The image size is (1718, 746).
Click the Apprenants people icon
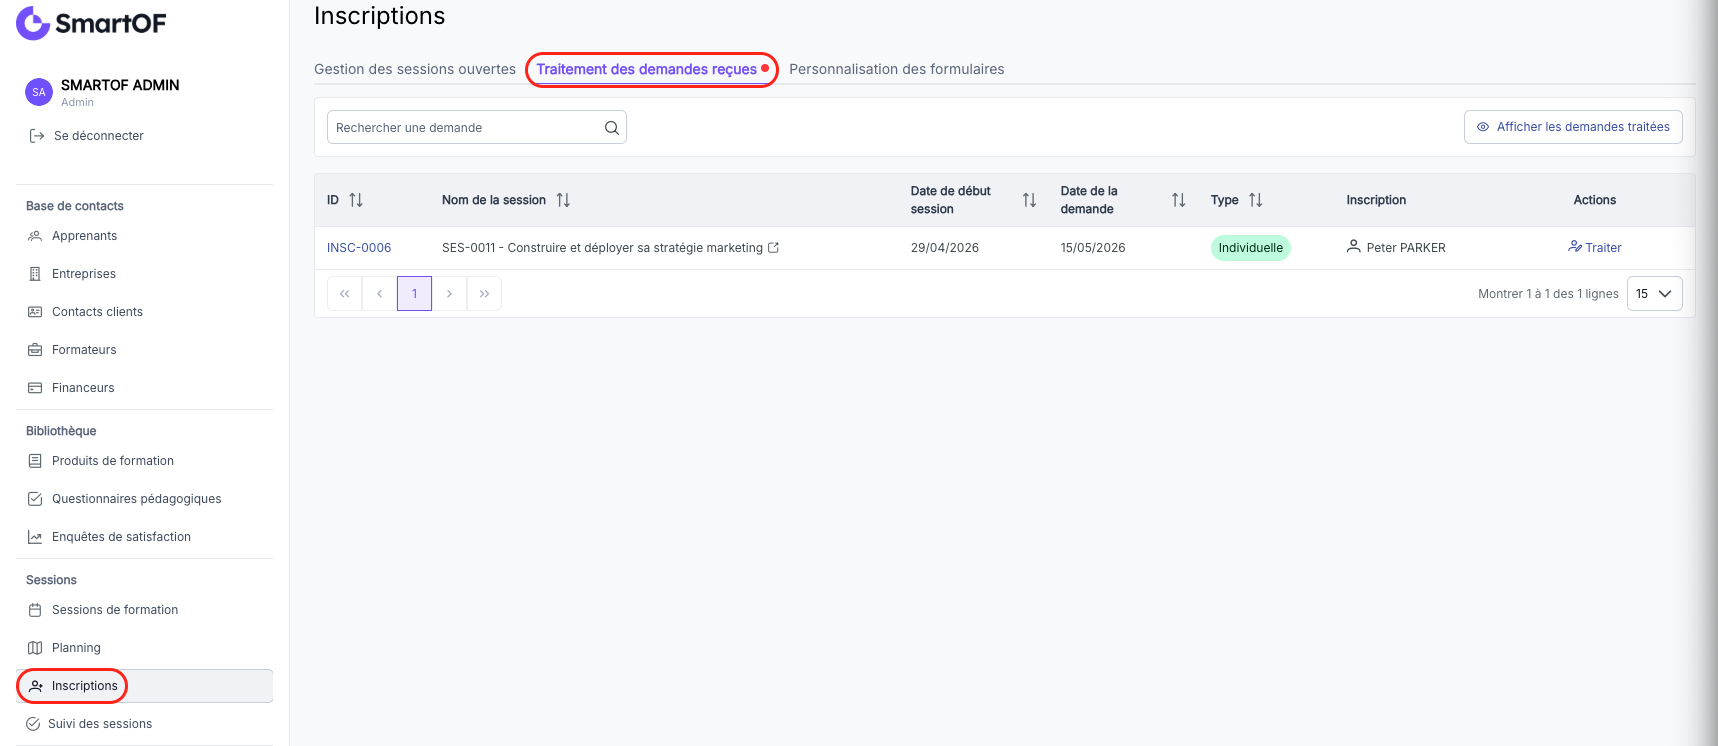coord(35,236)
